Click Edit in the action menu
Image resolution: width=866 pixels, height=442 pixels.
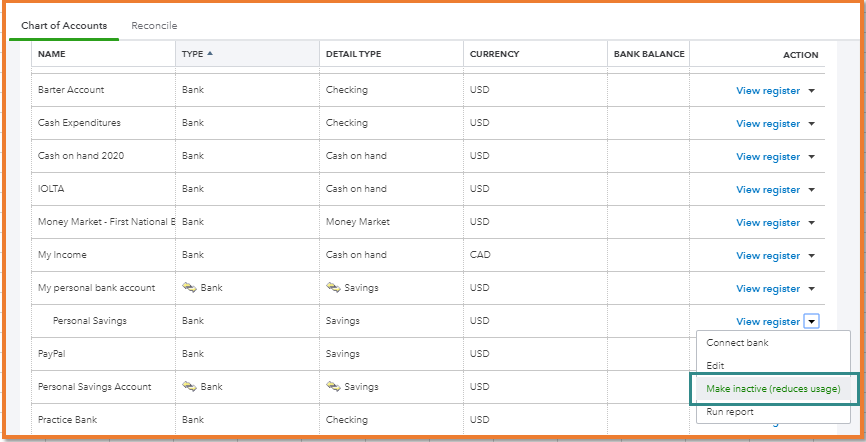pos(715,366)
